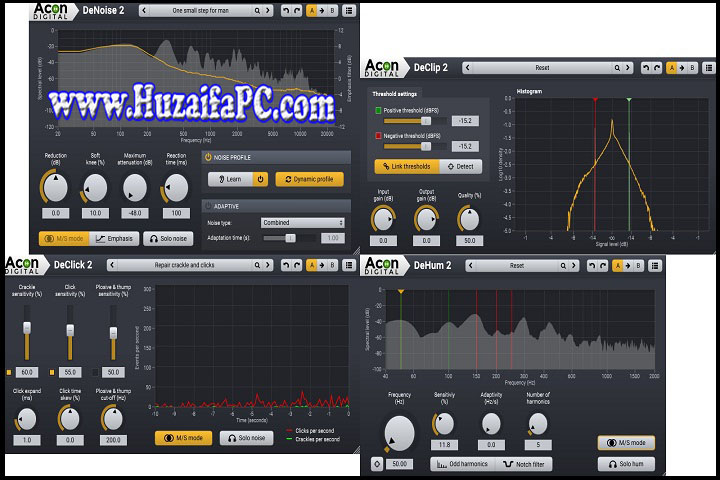
Task: Click the Quality value field 50.0
Action: (x=469, y=240)
